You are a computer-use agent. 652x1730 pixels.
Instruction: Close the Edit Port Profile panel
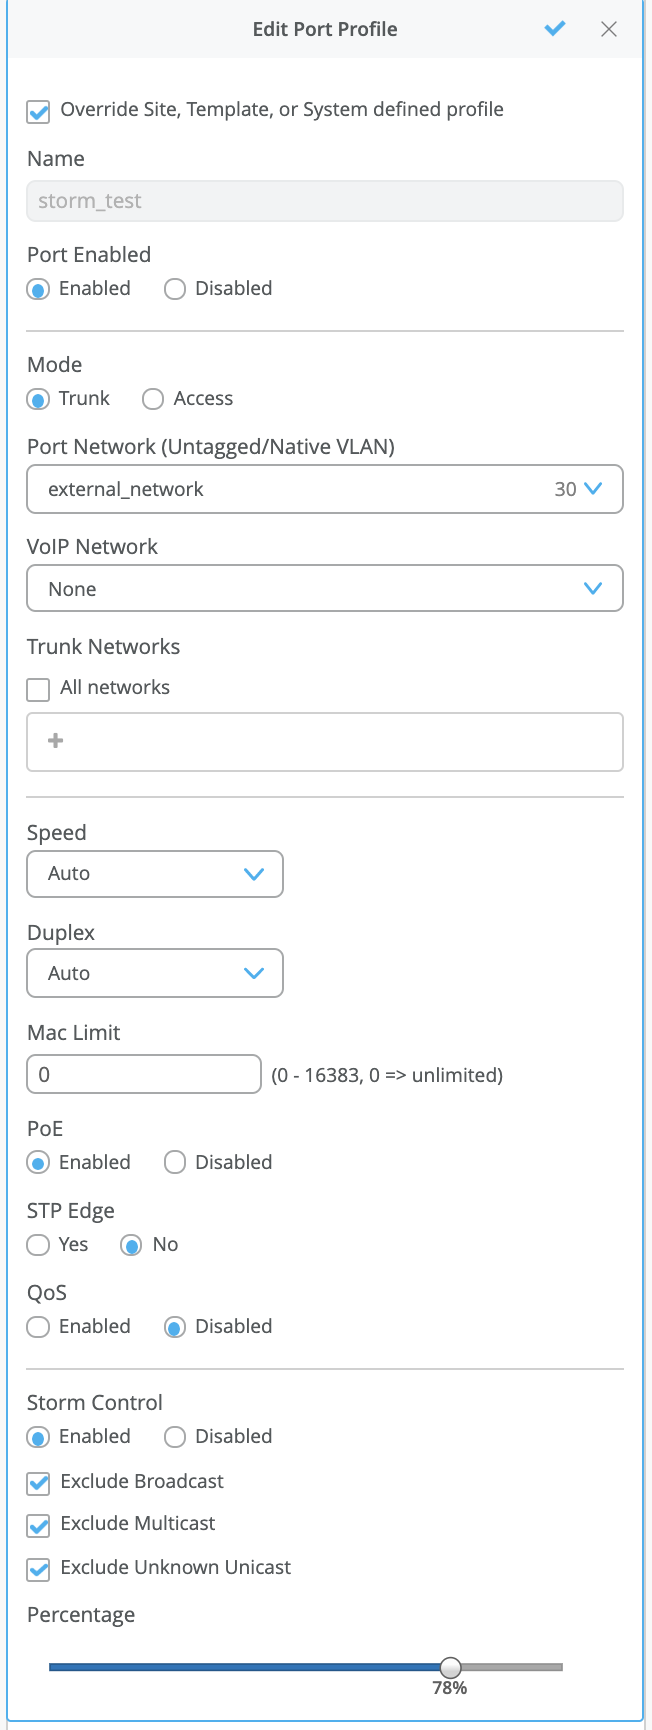point(609,29)
